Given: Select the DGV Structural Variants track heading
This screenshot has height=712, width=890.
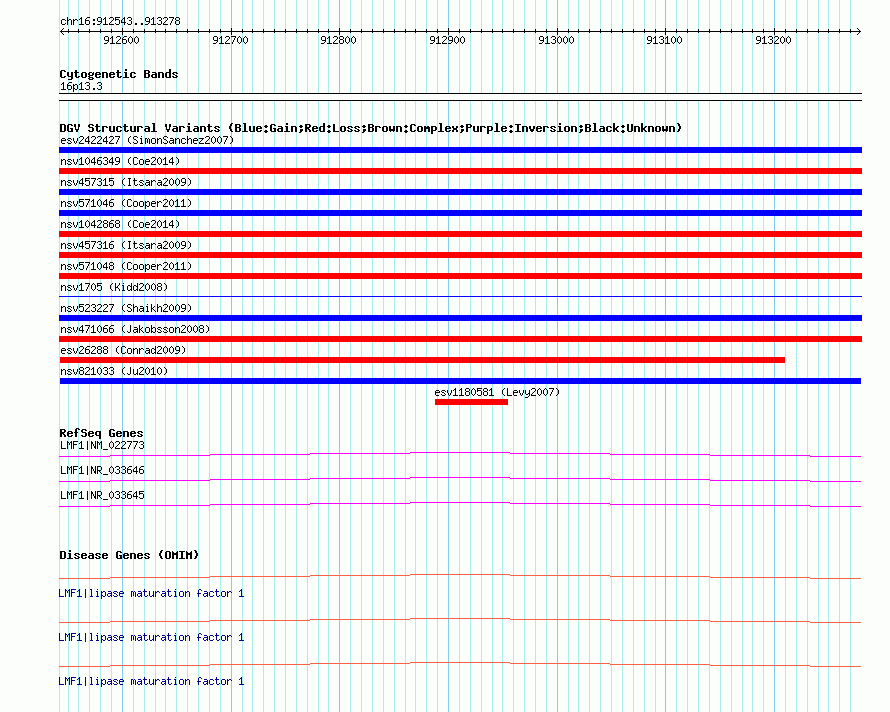Looking at the screenshot, I should pos(370,128).
